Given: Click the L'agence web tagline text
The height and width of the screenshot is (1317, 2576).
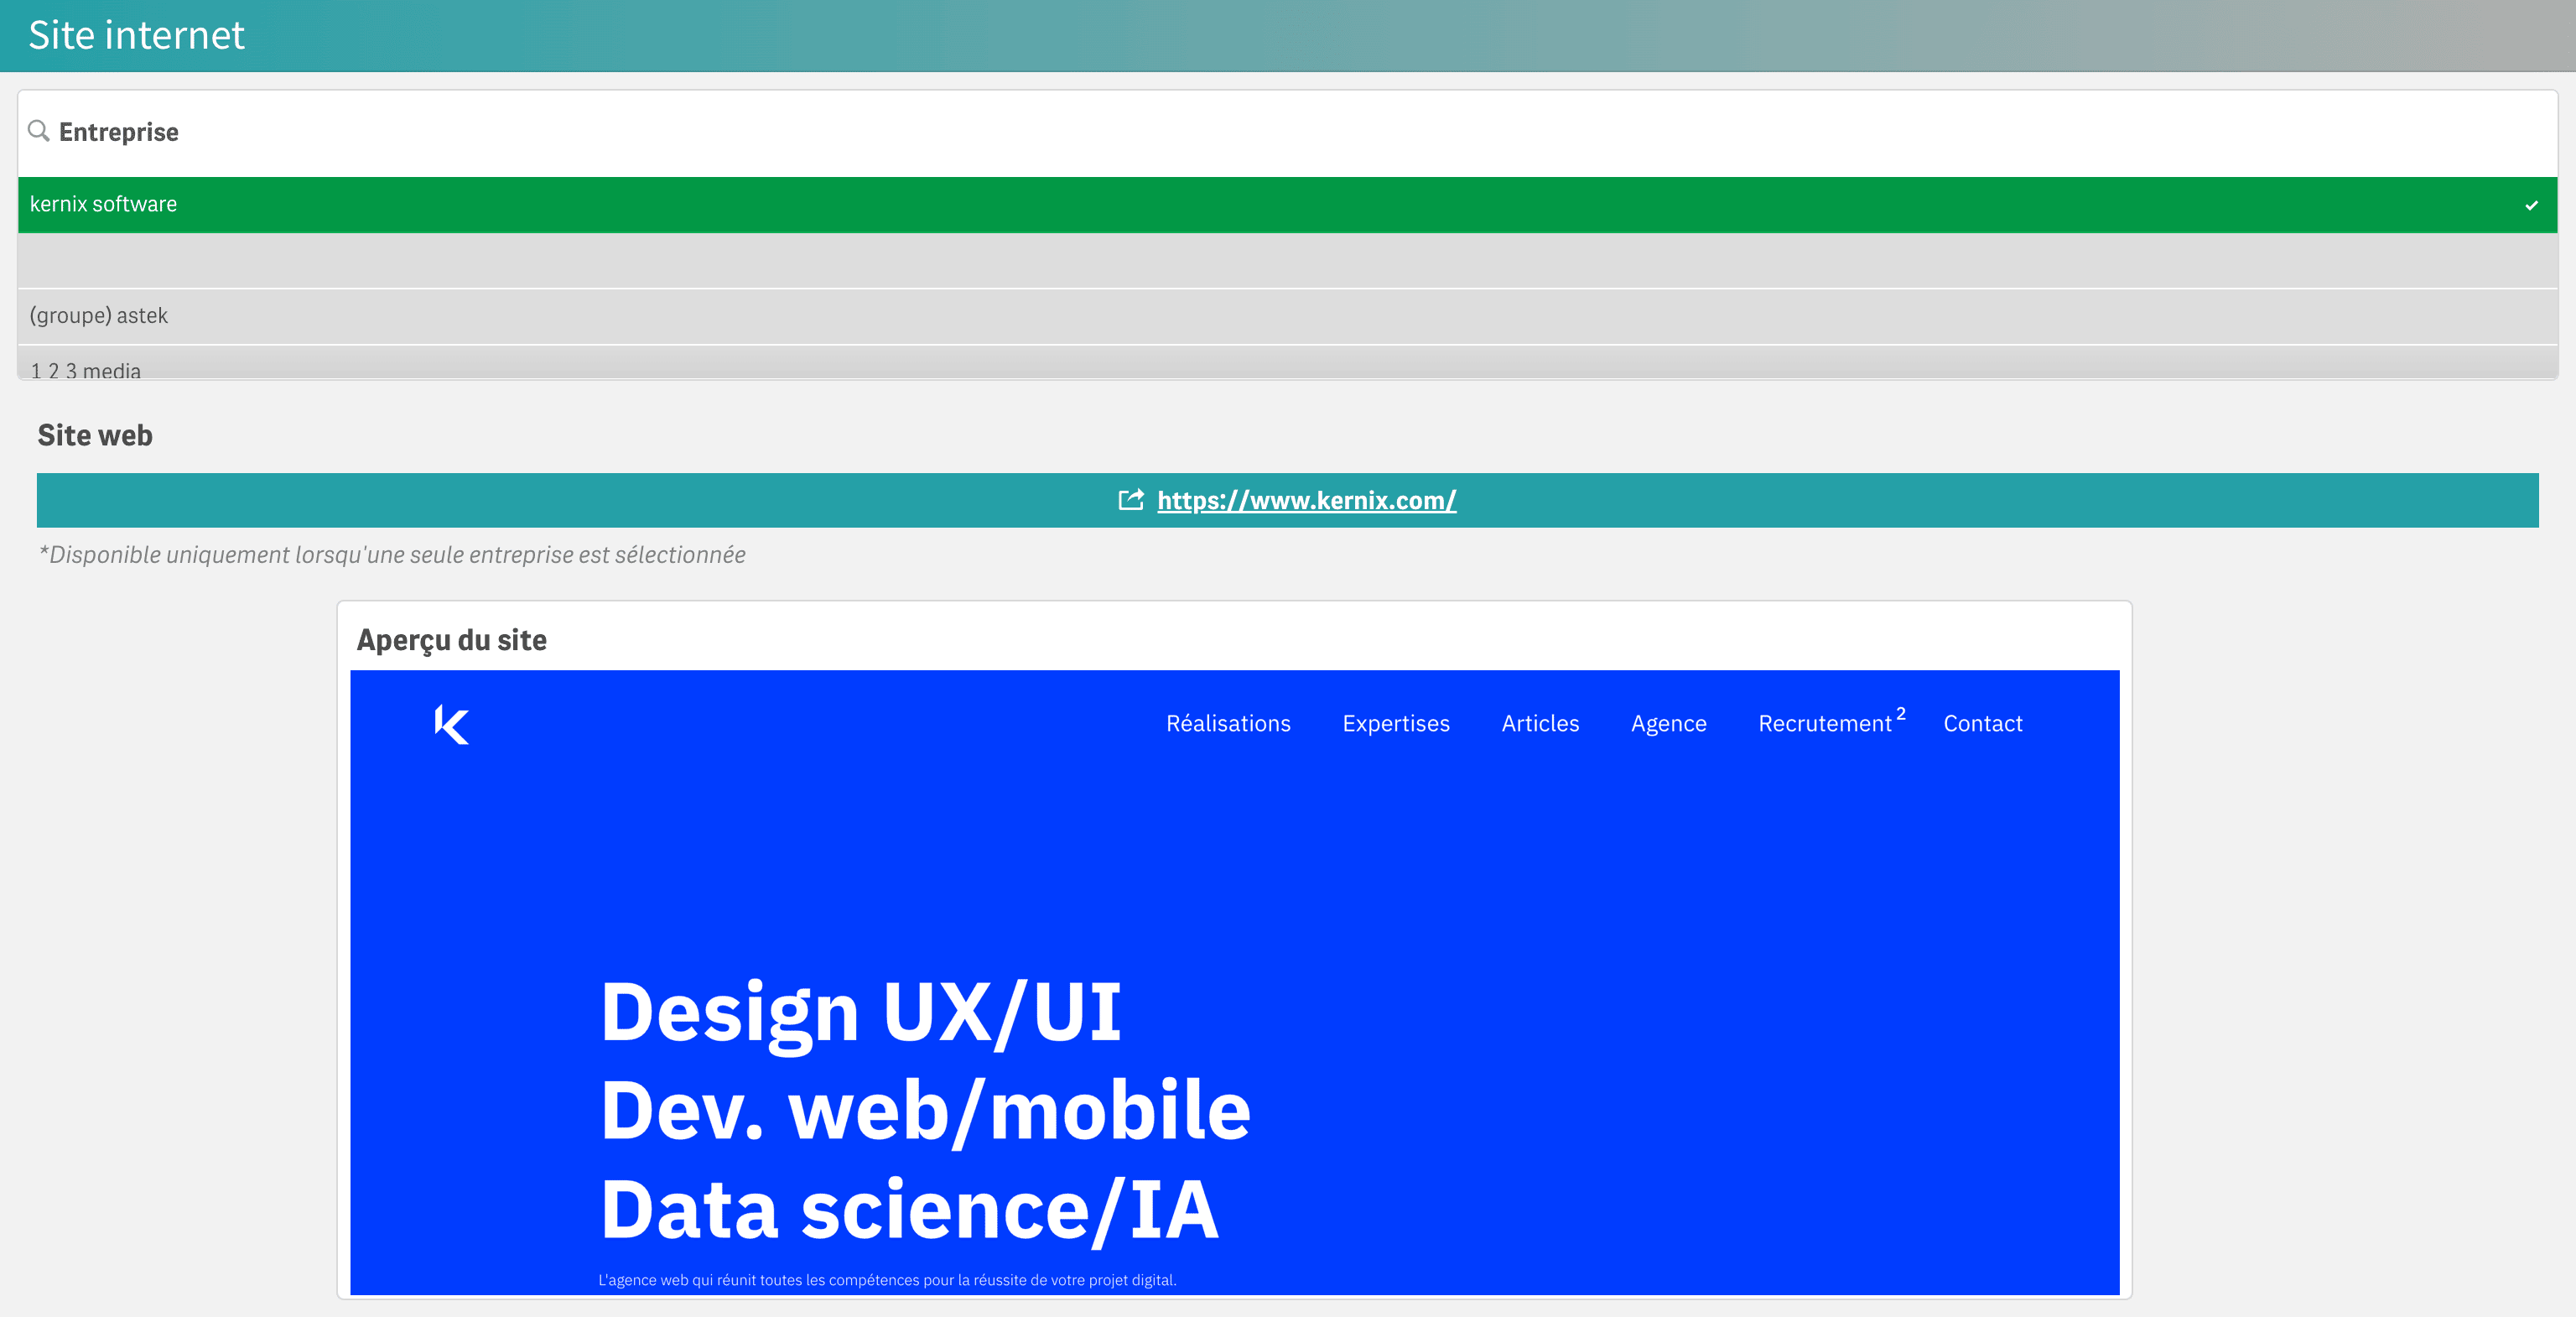Looking at the screenshot, I should [887, 1280].
